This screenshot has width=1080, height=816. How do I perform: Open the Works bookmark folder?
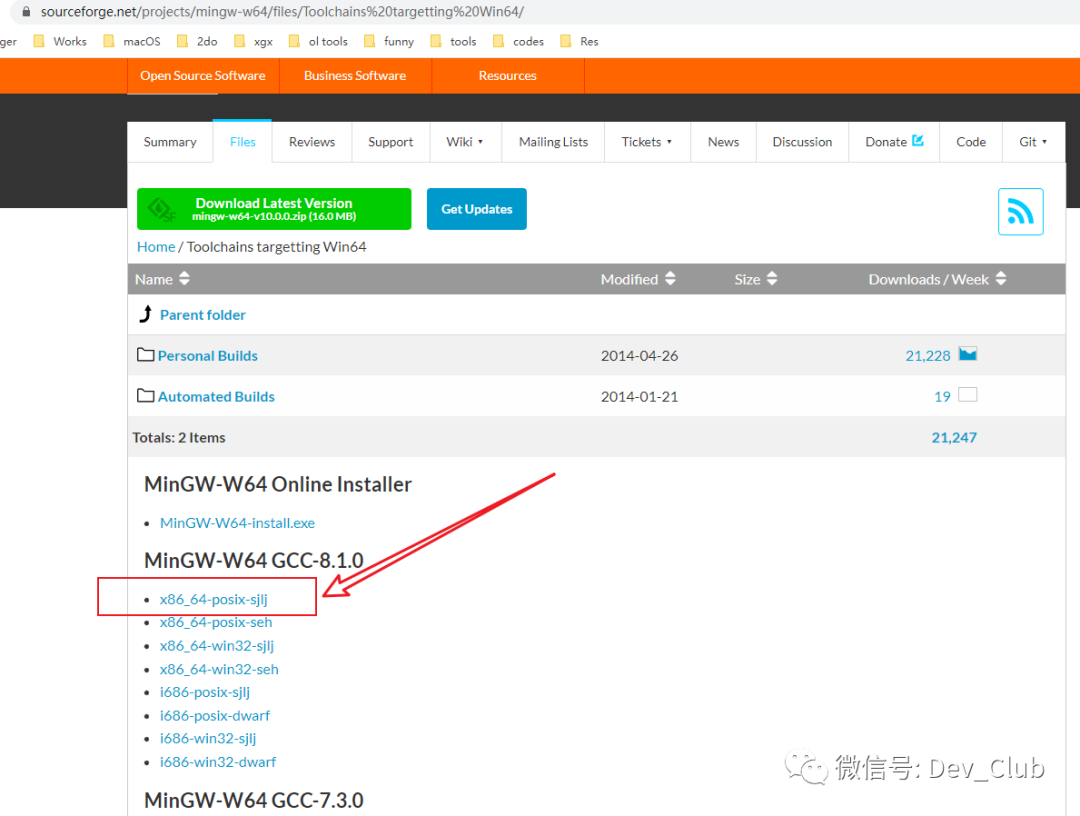pos(61,41)
